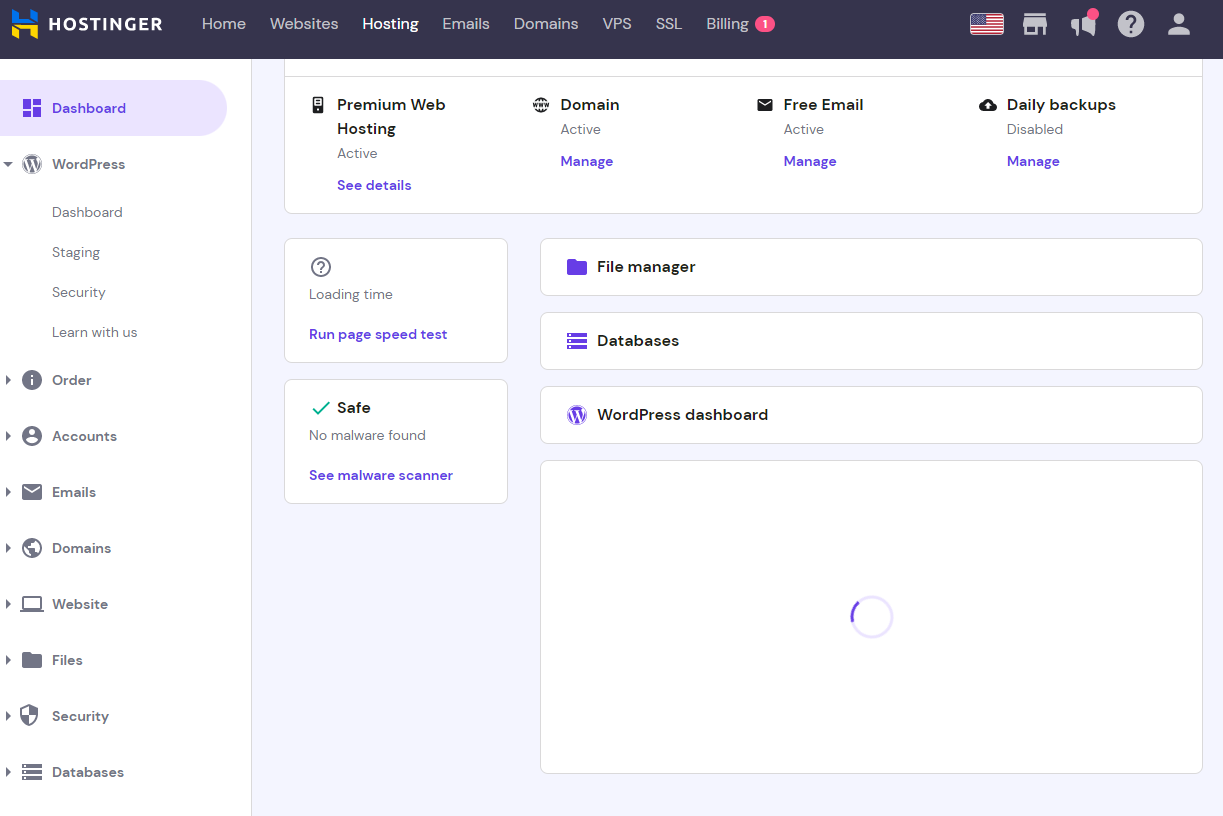Image resolution: width=1223 pixels, height=816 pixels.
Task: Click the Hostinger logo
Action: (x=87, y=24)
